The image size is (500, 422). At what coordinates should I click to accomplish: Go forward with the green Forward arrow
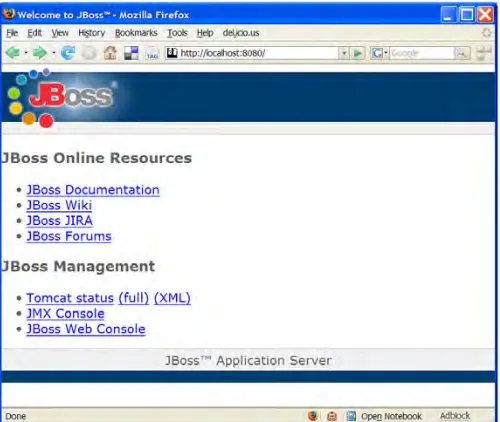(x=40, y=53)
